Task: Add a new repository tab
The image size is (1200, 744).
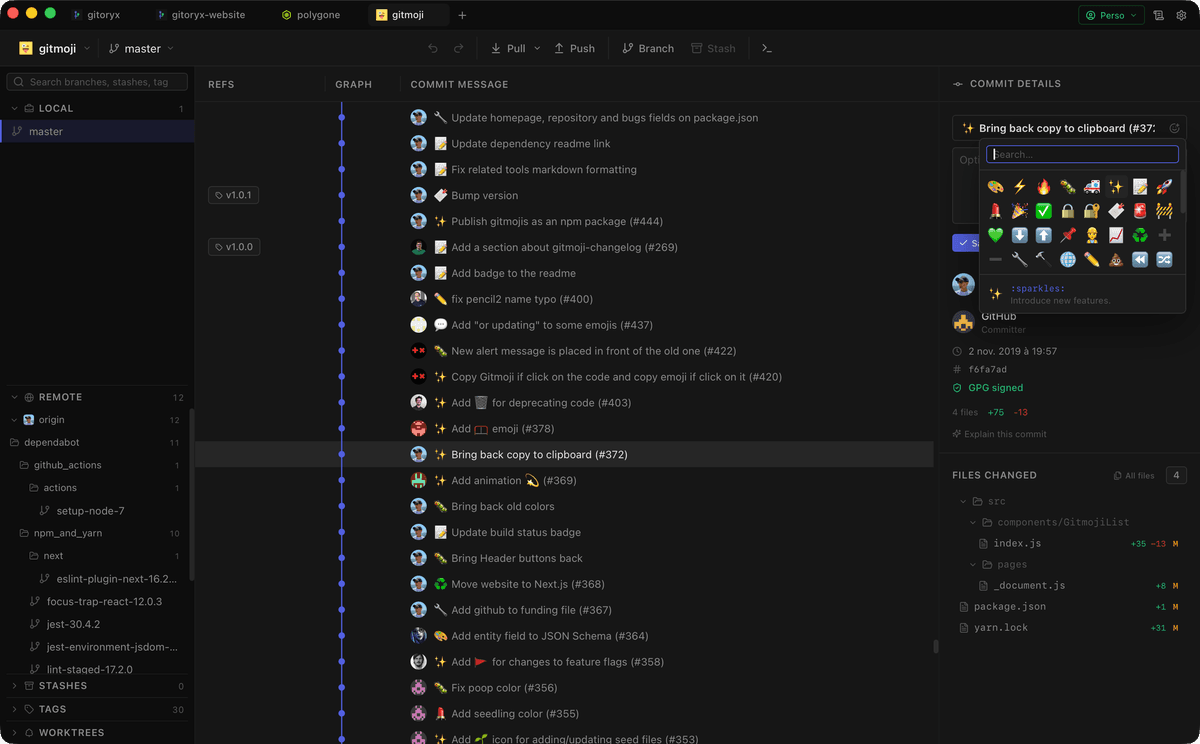Action: tap(462, 15)
